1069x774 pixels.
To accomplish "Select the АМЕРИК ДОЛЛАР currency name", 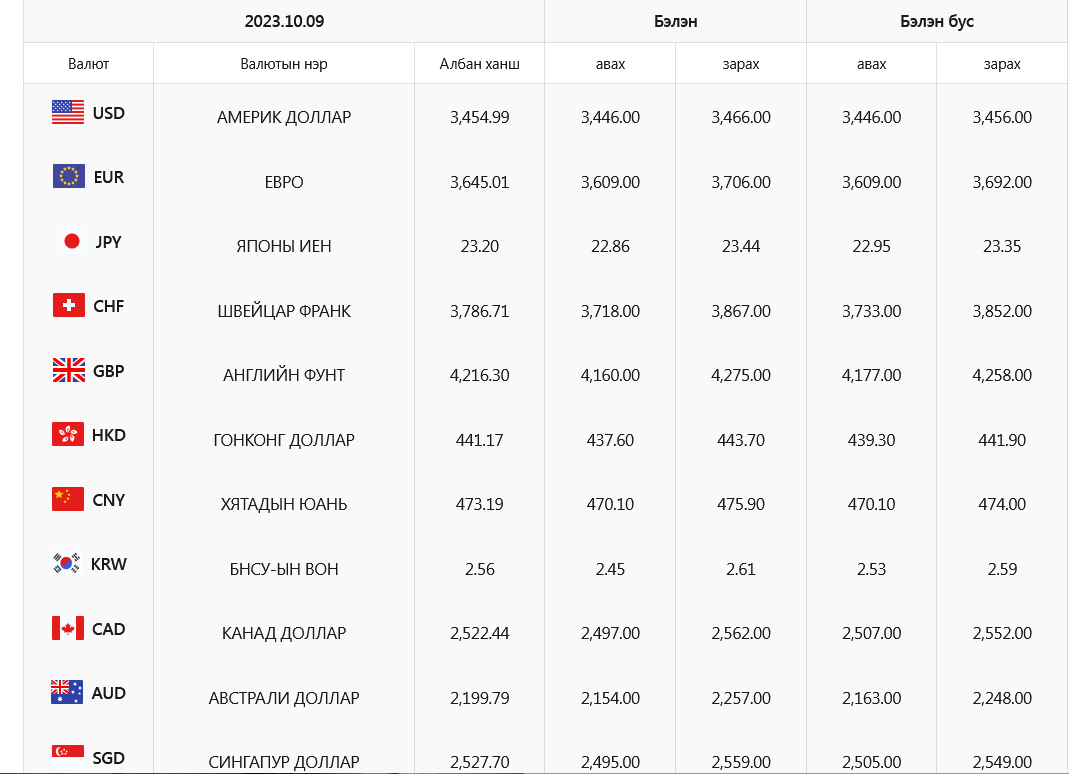I will [x=284, y=117].
